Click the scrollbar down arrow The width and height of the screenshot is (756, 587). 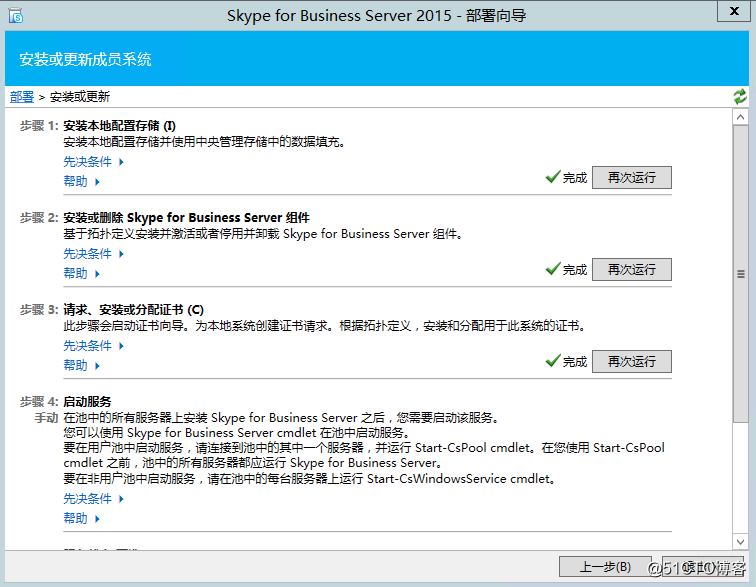tap(740, 542)
